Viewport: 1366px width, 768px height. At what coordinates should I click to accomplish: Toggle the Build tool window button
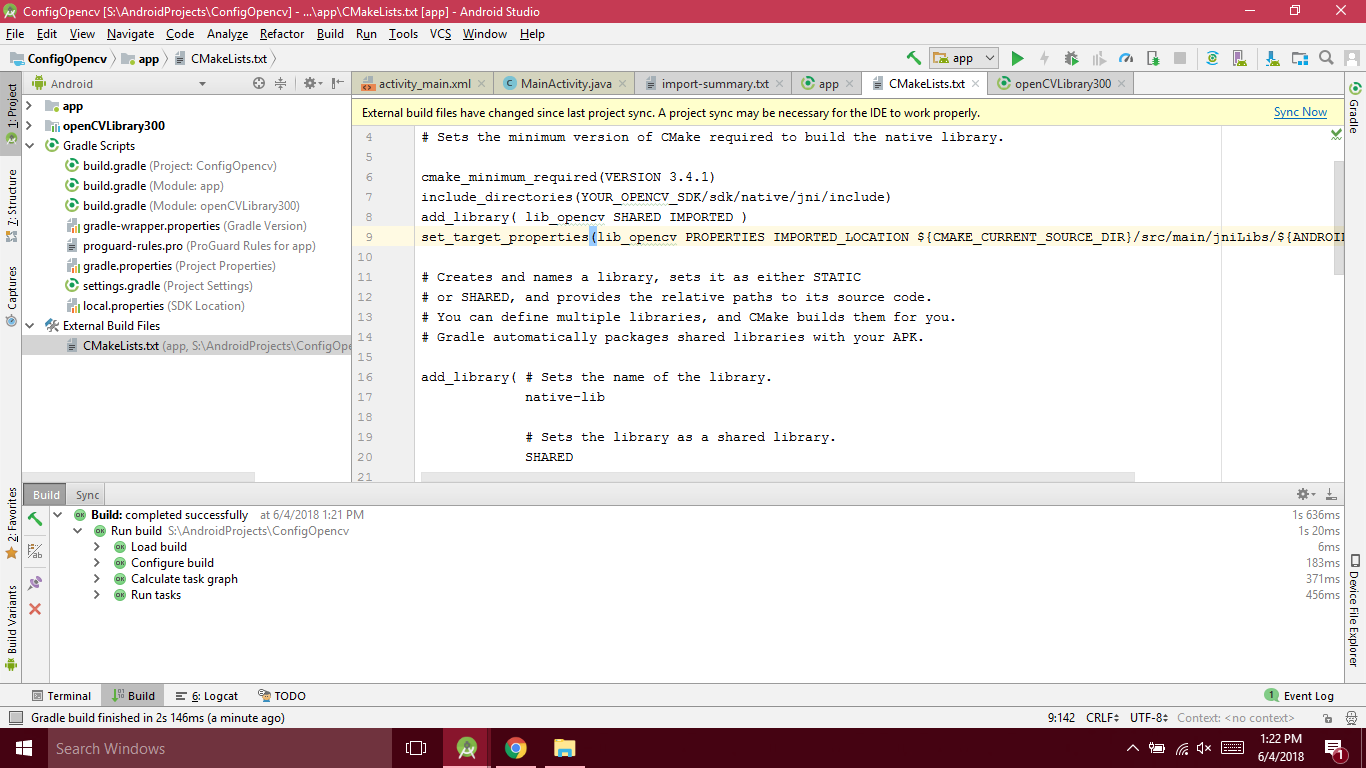tap(132, 696)
